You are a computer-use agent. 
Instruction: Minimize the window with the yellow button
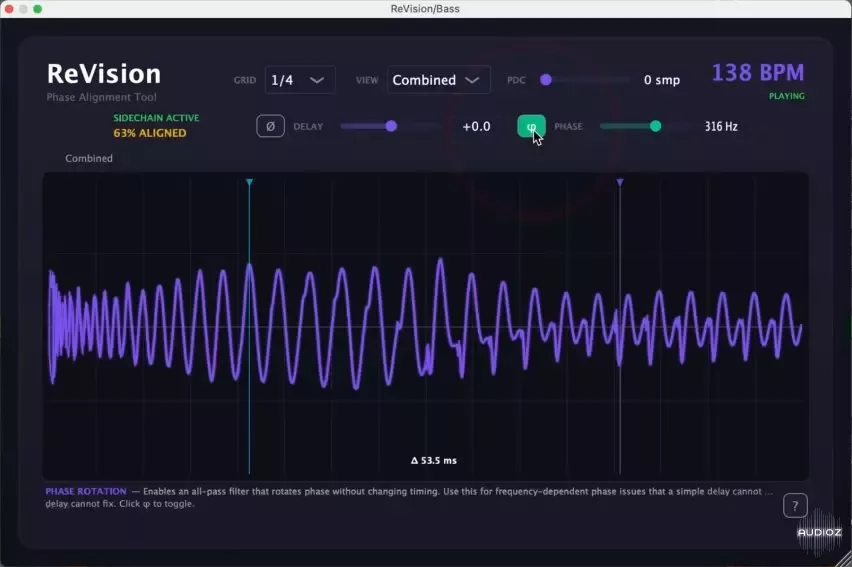(x=23, y=8)
